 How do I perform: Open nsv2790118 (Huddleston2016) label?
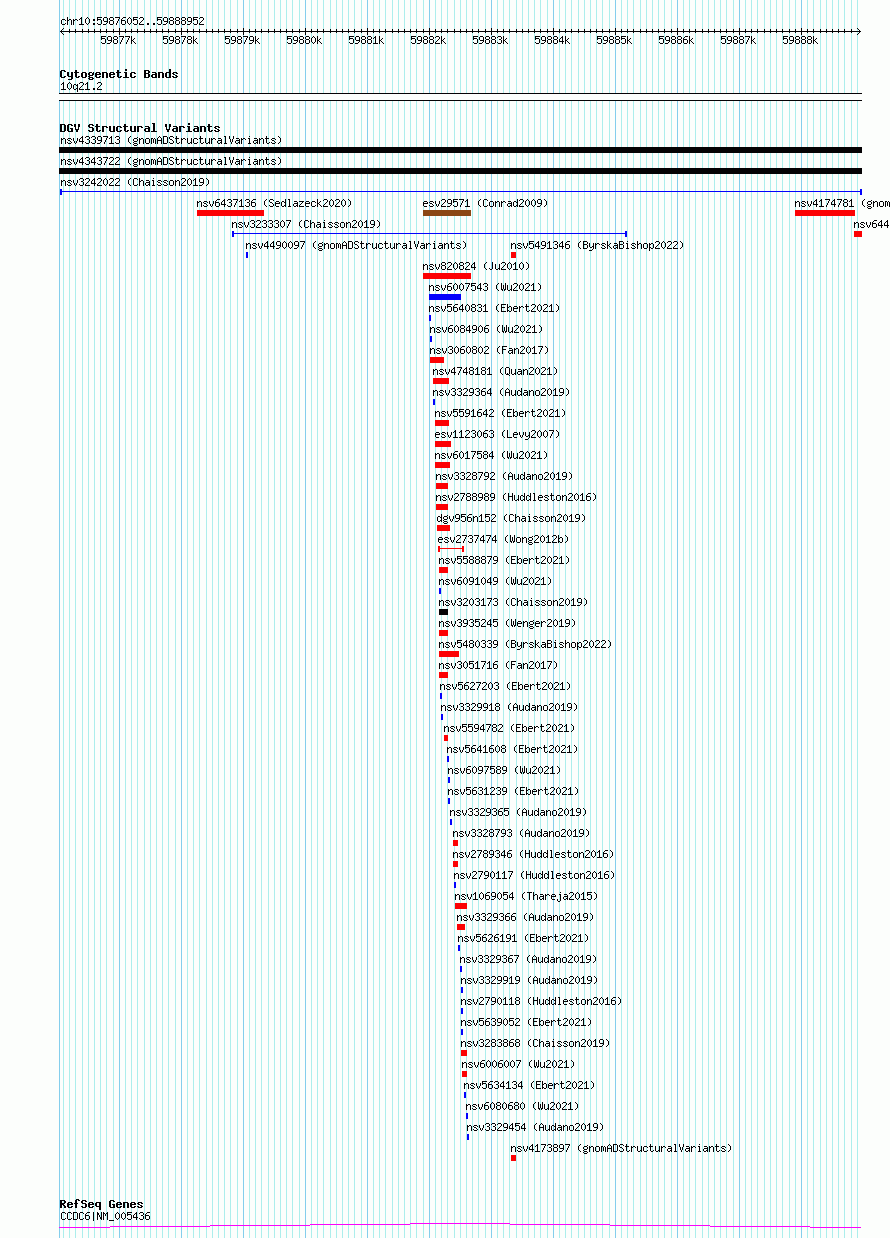[541, 1001]
